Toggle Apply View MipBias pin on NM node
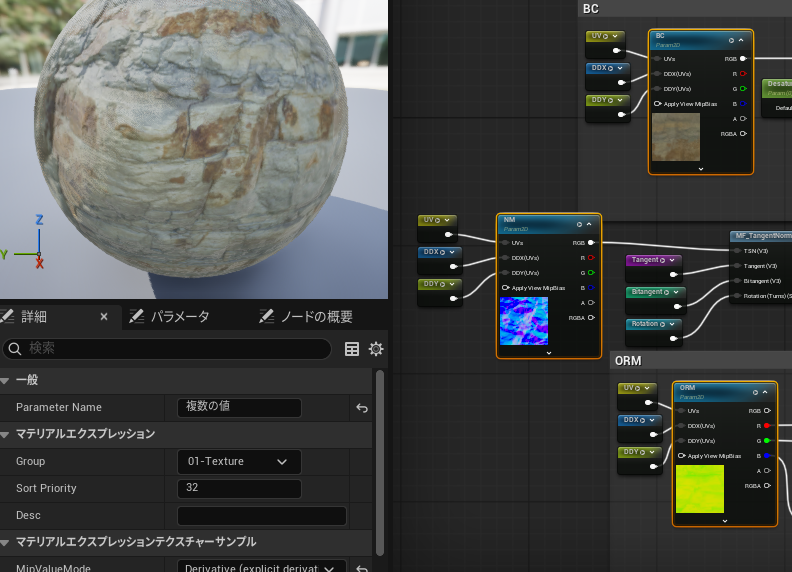The width and height of the screenshot is (792, 572). [x=505, y=288]
